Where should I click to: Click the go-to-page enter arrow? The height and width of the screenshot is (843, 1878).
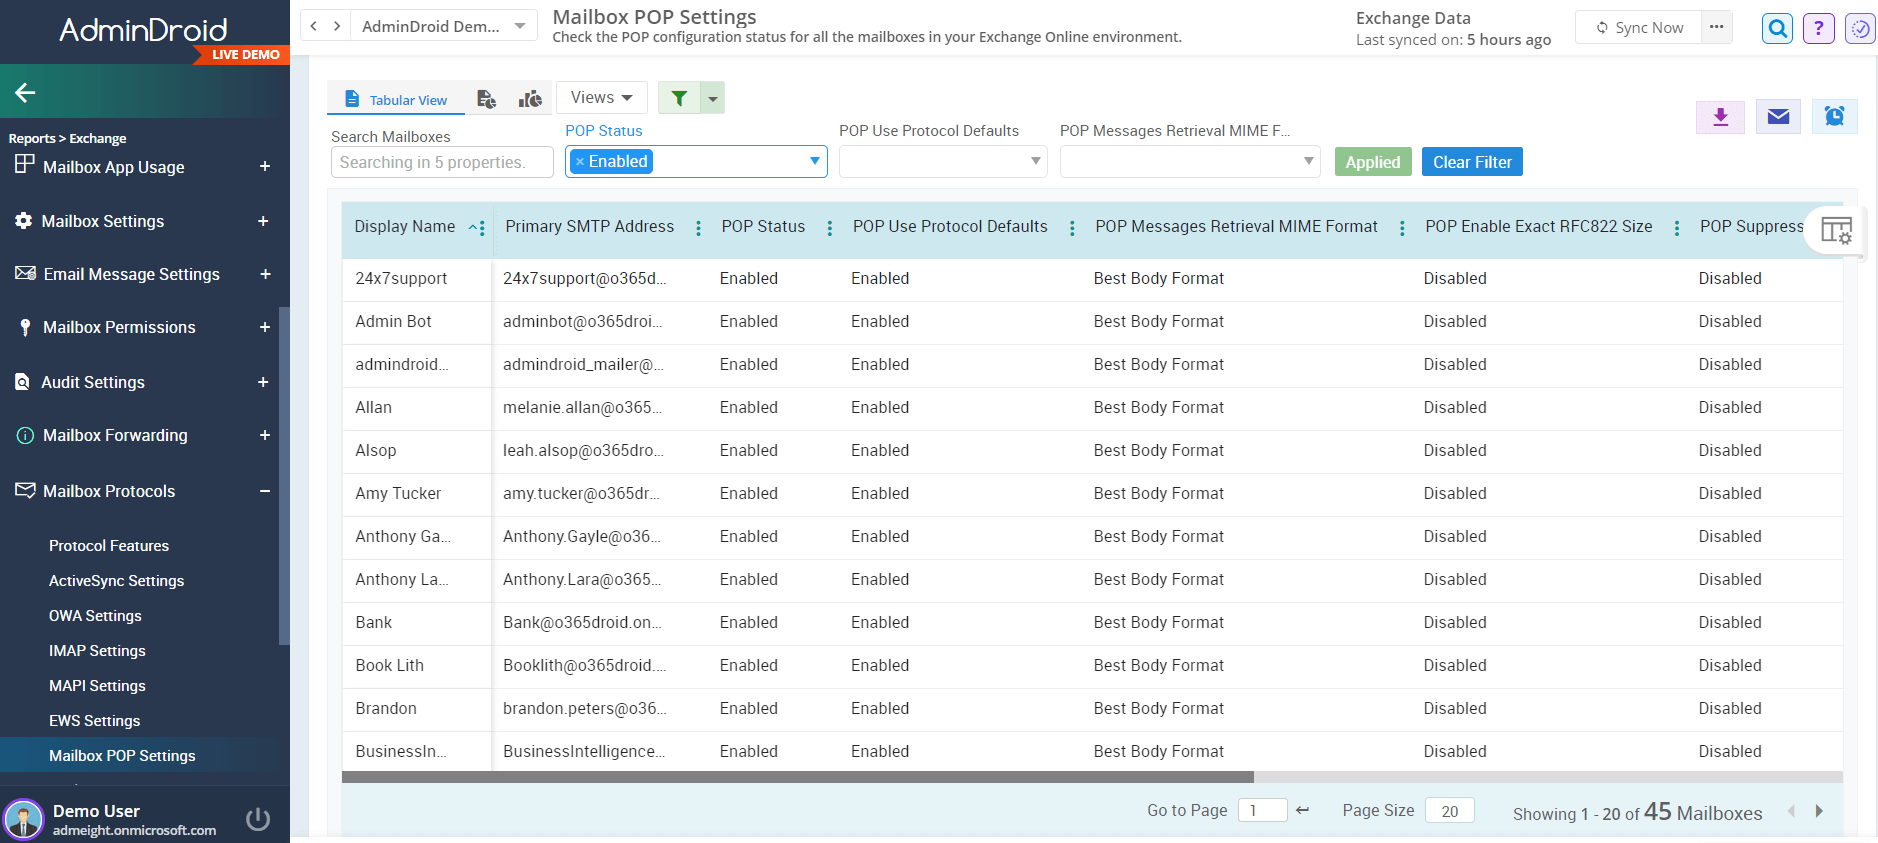(x=1302, y=810)
